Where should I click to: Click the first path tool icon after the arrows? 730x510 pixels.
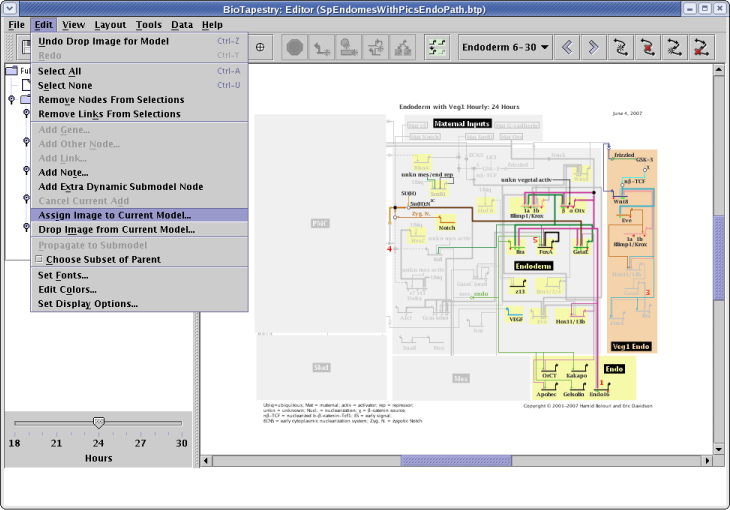coord(621,47)
